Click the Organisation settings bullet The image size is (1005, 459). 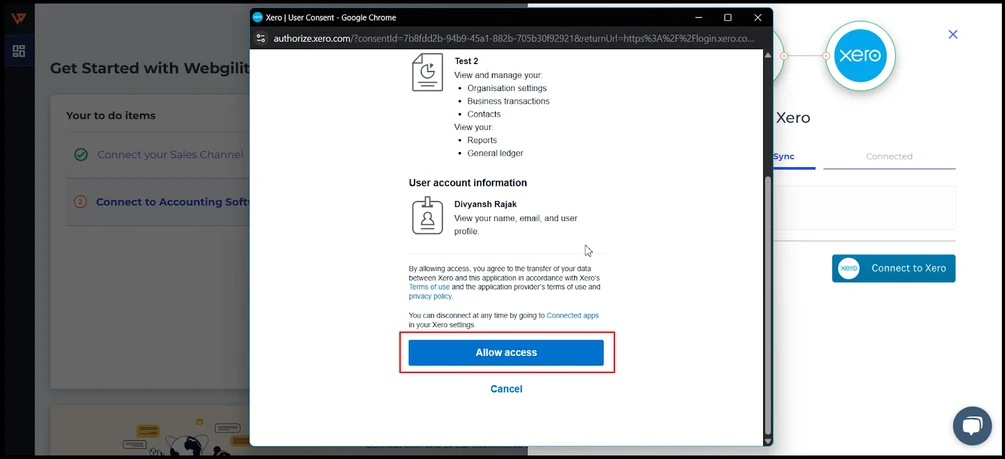click(507, 88)
